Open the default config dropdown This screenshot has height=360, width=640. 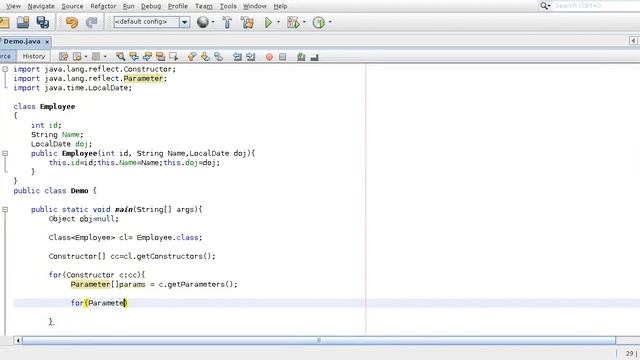(184, 22)
